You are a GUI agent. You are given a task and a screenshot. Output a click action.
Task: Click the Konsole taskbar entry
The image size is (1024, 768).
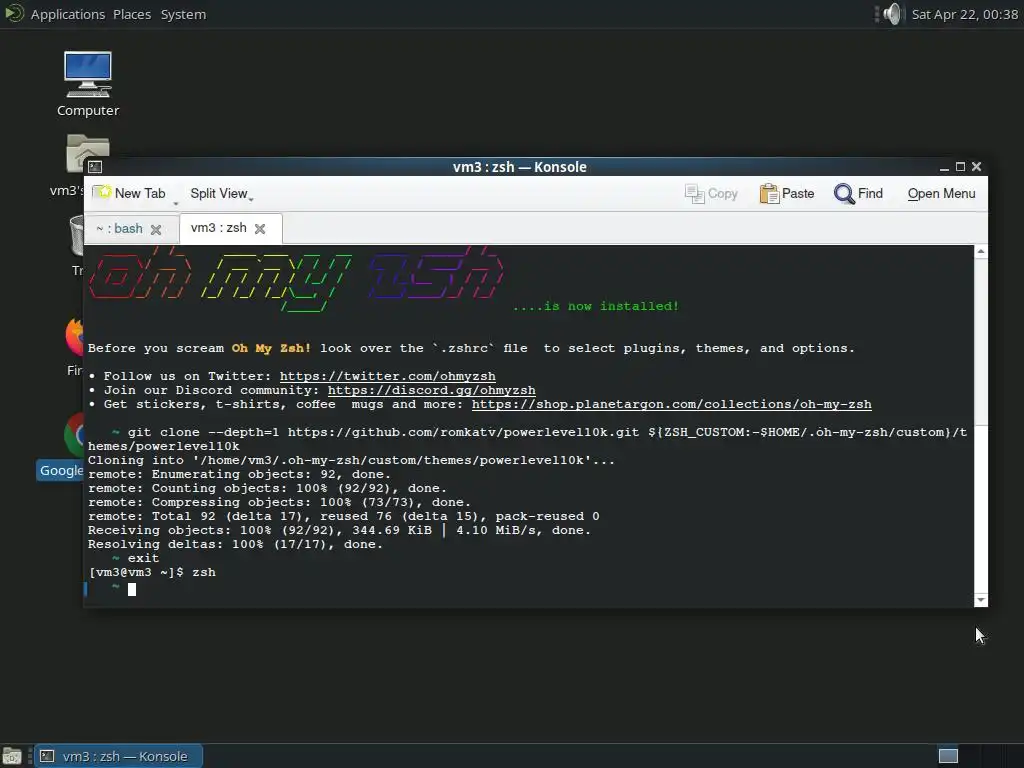118,756
